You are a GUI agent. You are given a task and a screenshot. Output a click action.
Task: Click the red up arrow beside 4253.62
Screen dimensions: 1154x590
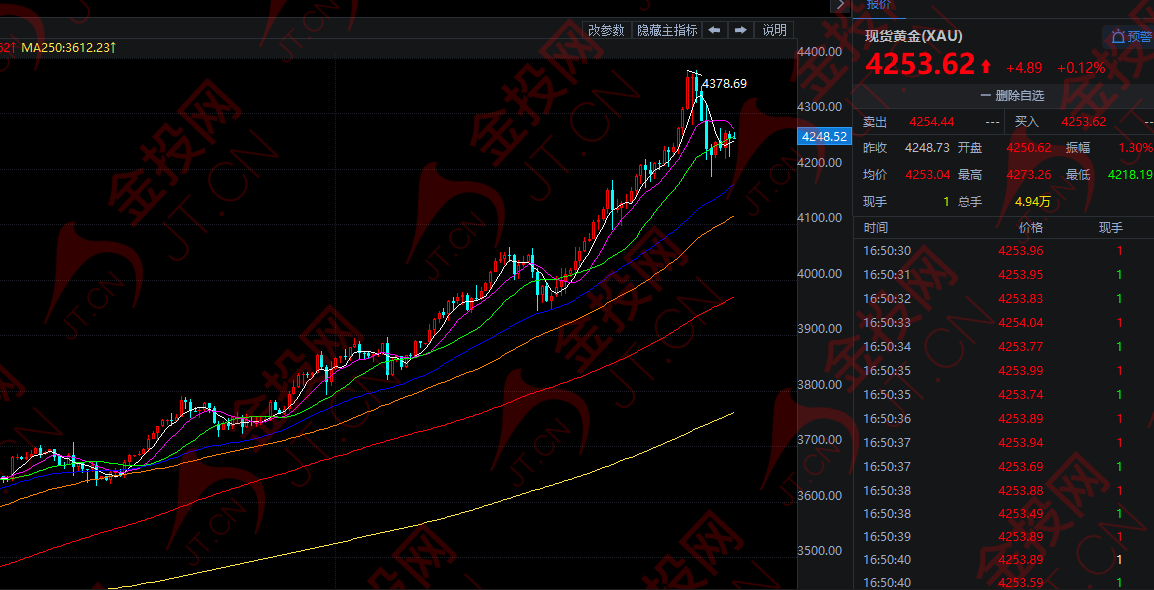[986, 67]
